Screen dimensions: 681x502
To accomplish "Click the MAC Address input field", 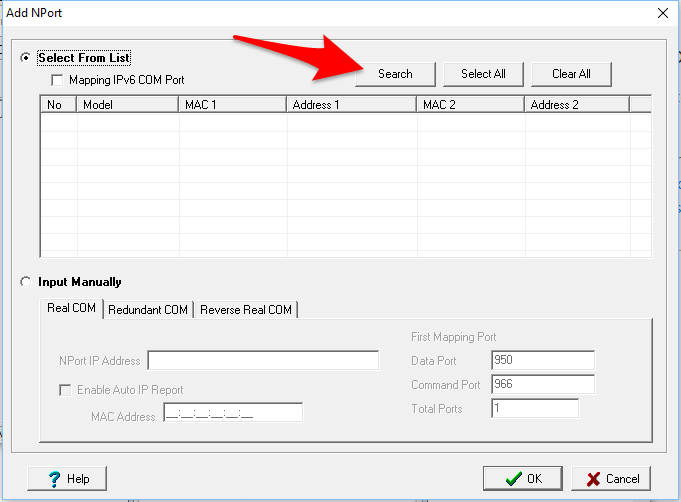I will point(232,413).
